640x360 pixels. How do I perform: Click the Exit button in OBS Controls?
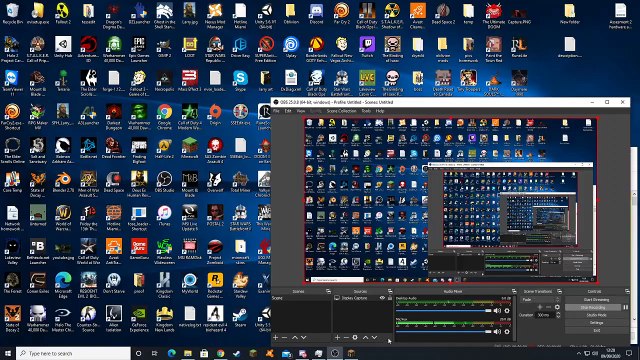(596, 331)
